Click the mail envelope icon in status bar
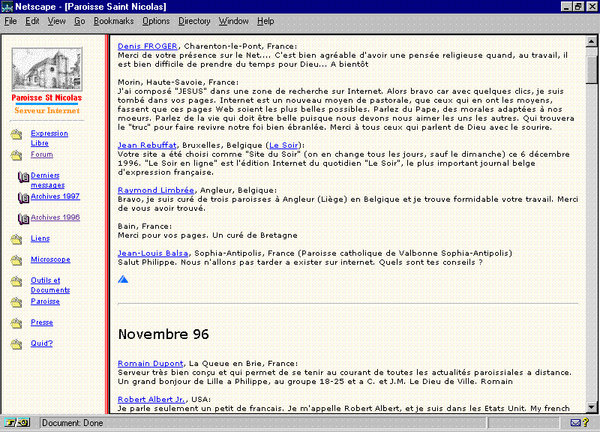The height and width of the screenshot is (432, 600). tap(575, 423)
